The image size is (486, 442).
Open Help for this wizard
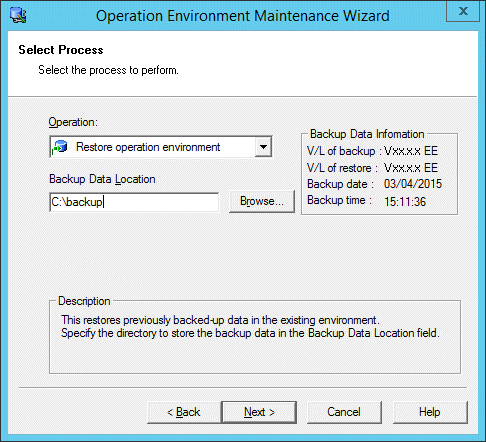430,412
